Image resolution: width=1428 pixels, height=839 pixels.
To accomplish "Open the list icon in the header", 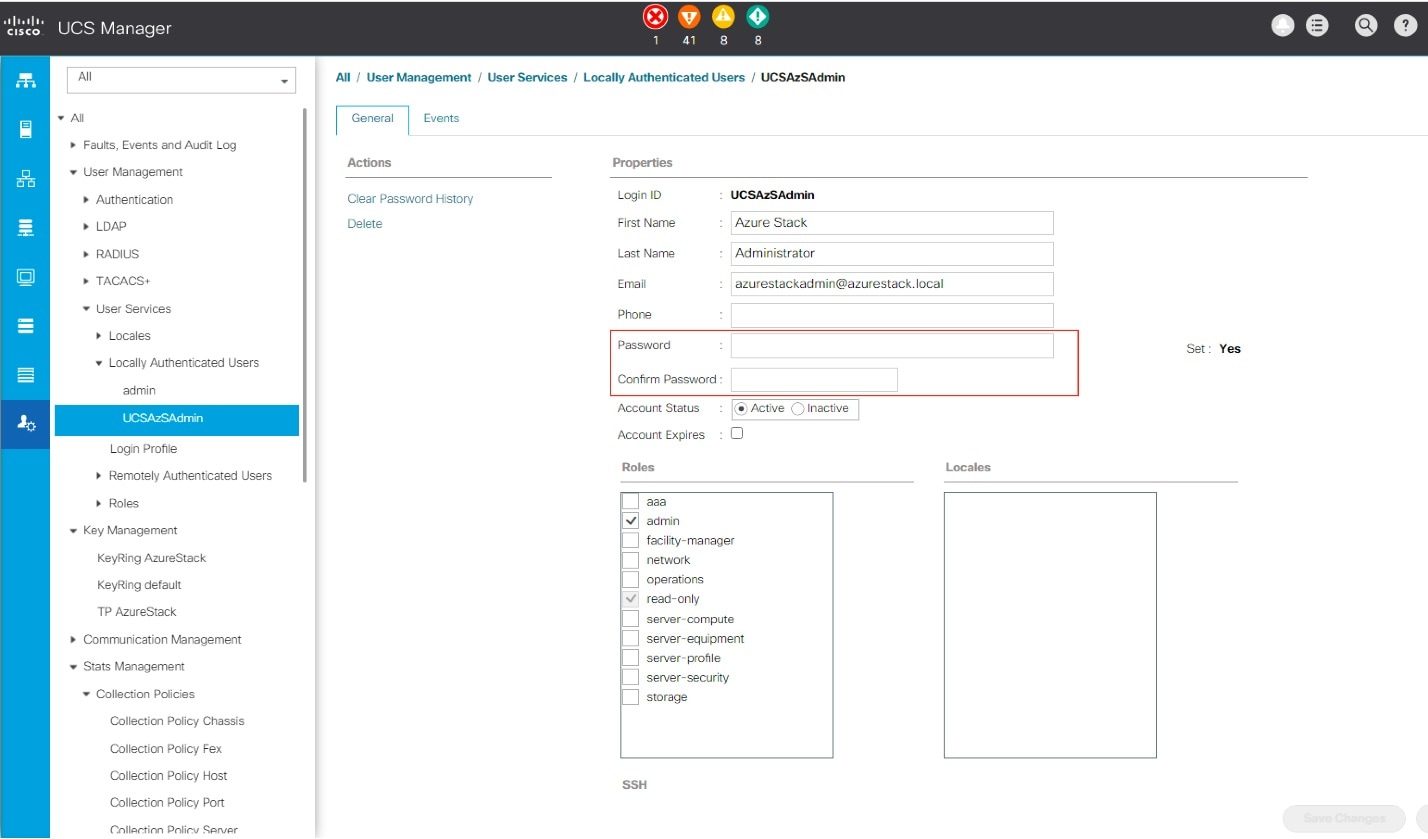I will 1318,27.
